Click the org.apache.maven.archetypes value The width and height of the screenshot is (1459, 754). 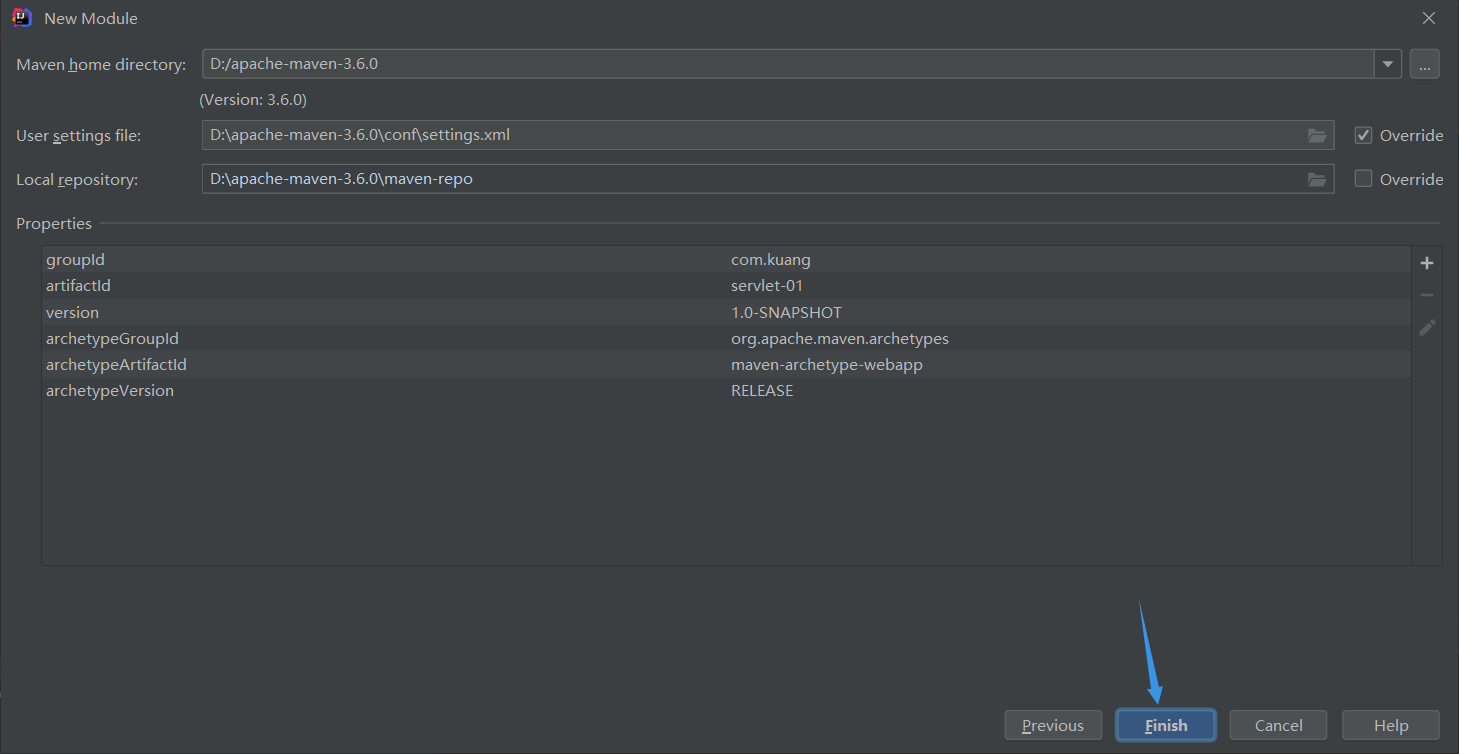[x=840, y=338]
